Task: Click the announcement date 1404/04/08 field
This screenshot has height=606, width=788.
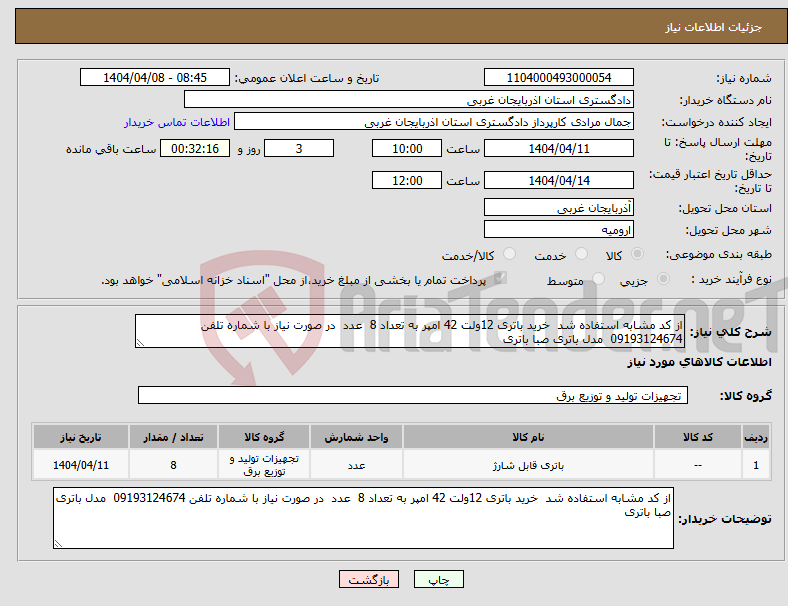Action: click(x=155, y=77)
